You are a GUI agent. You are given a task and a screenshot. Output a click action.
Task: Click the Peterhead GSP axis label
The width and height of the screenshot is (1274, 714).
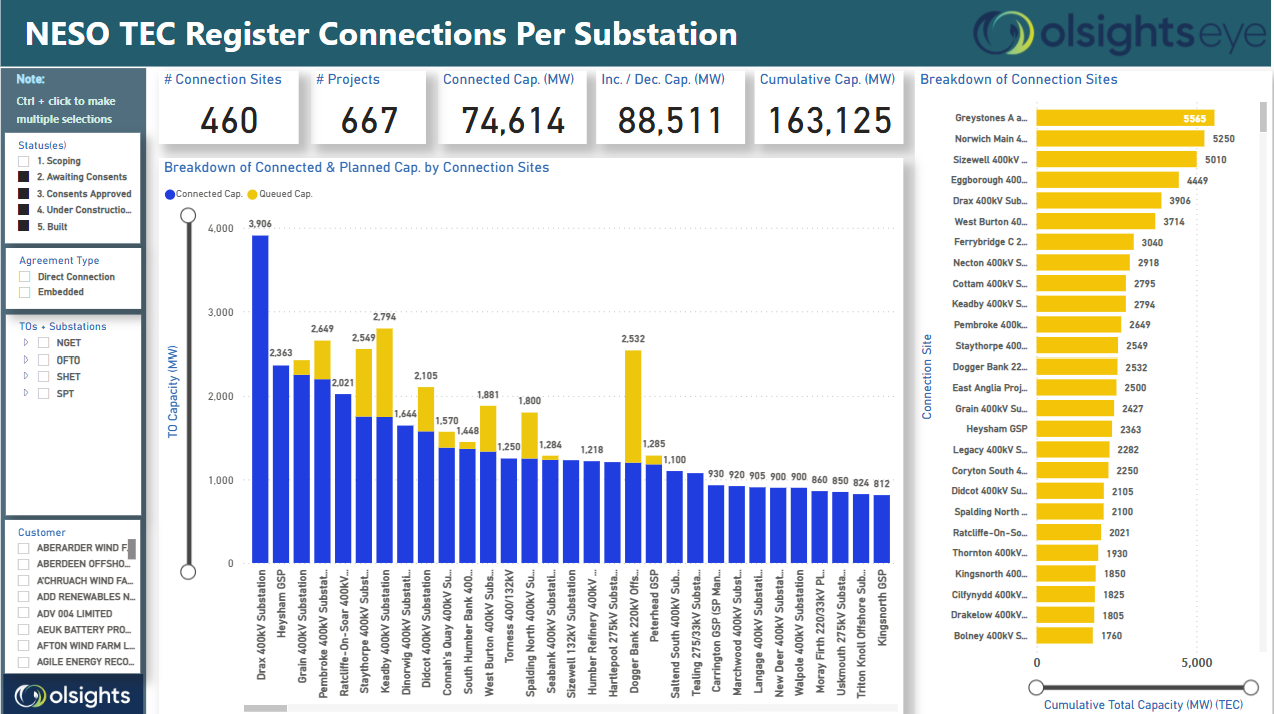[654, 605]
